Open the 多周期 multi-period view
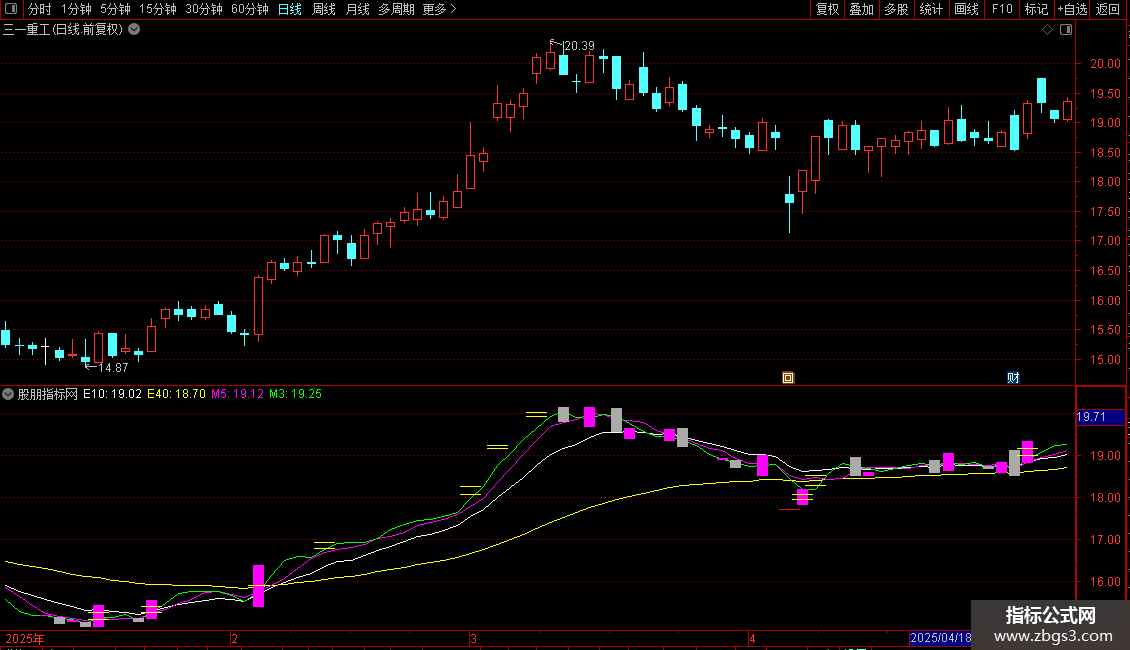 click(396, 9)
